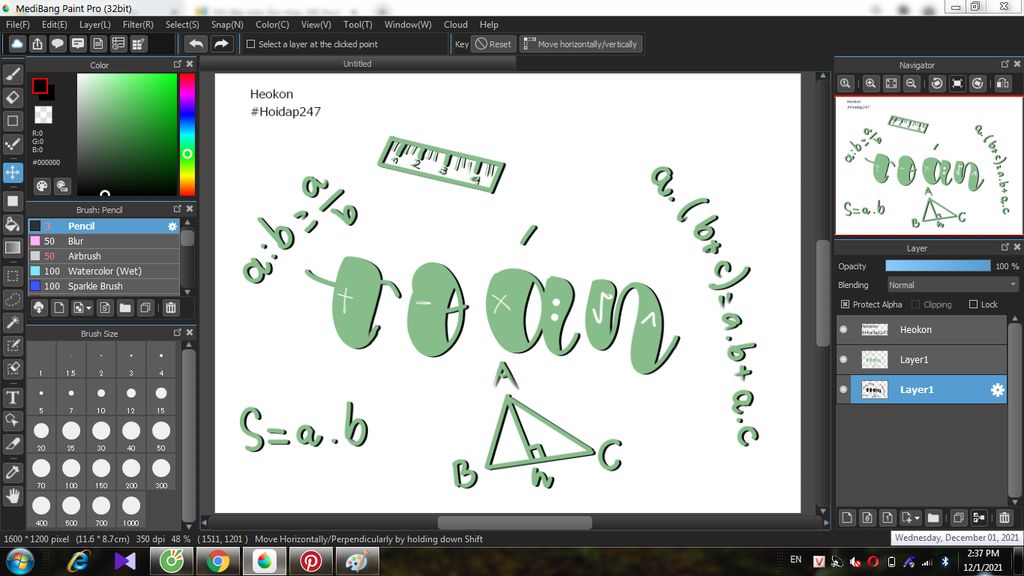Click the Untitled canvas tab
The image size is (1024, 576).
[x=357, y=63]
